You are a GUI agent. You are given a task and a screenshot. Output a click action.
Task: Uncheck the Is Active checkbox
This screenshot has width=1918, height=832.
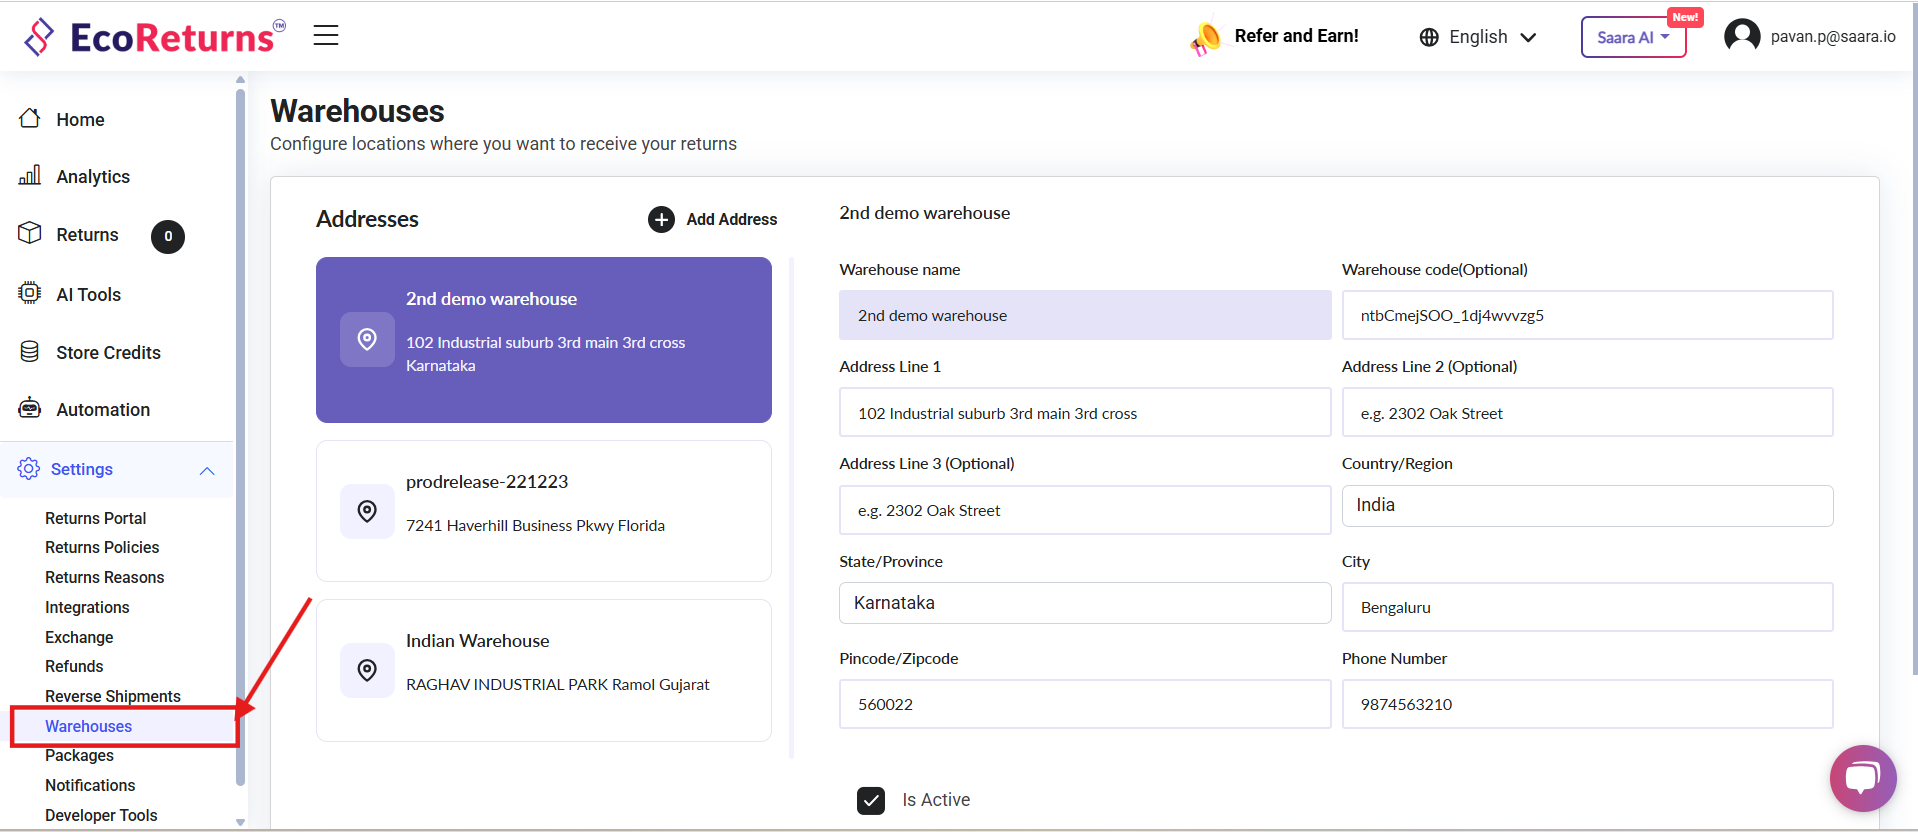coord(871,800)
